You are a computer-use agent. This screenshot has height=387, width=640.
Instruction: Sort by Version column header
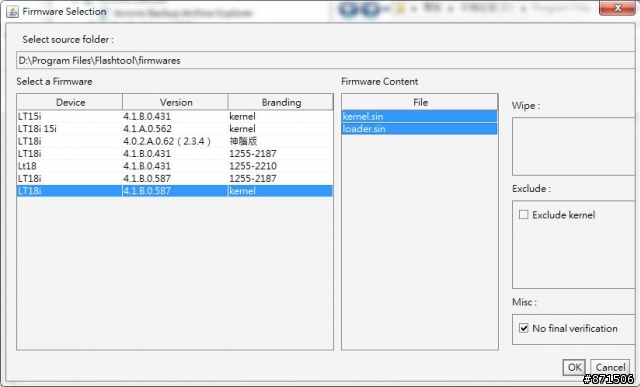(176, 102)
